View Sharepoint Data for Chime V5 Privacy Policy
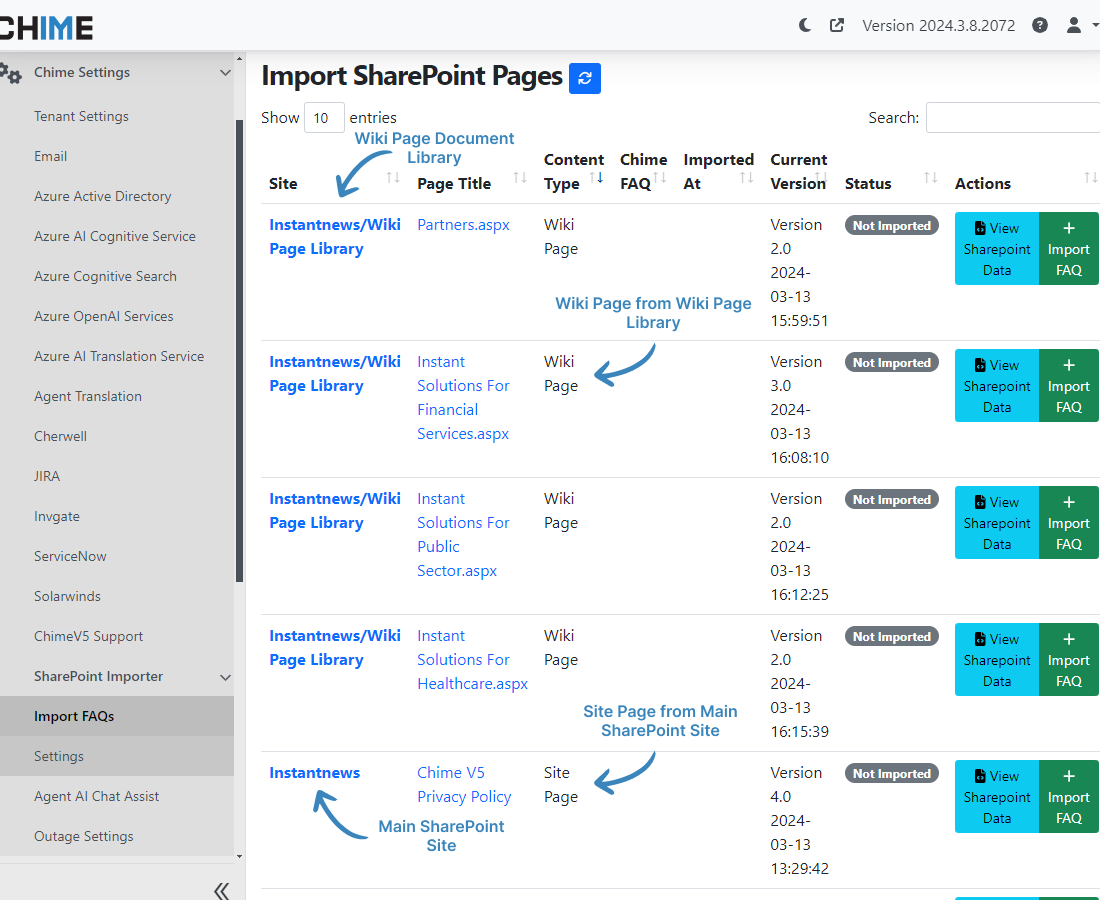This screenshot has height=900, width=1100. coord(997,796)
